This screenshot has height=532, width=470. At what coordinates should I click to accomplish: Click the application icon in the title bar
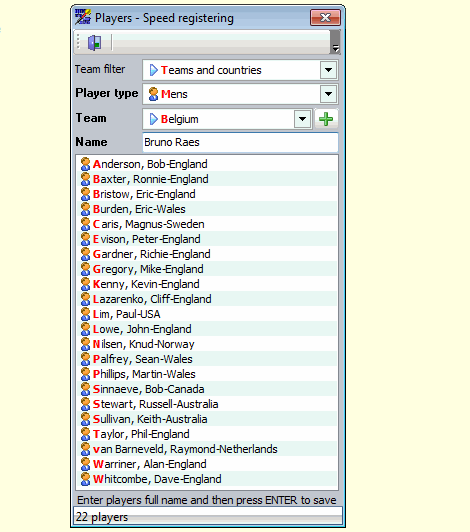click(x=83, y=17)
